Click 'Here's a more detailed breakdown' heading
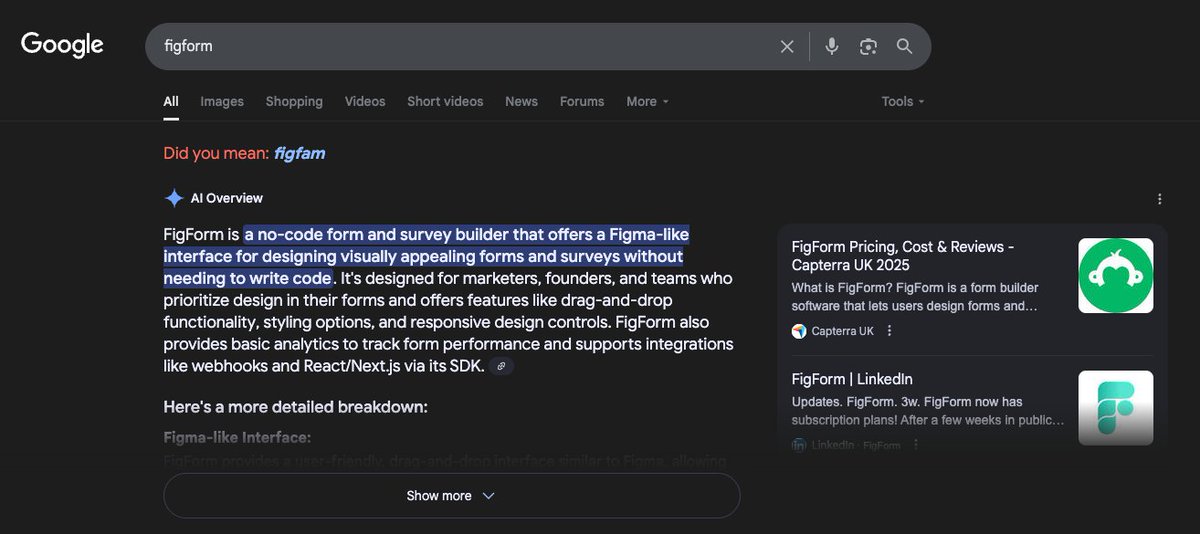 tap(296, 407)
